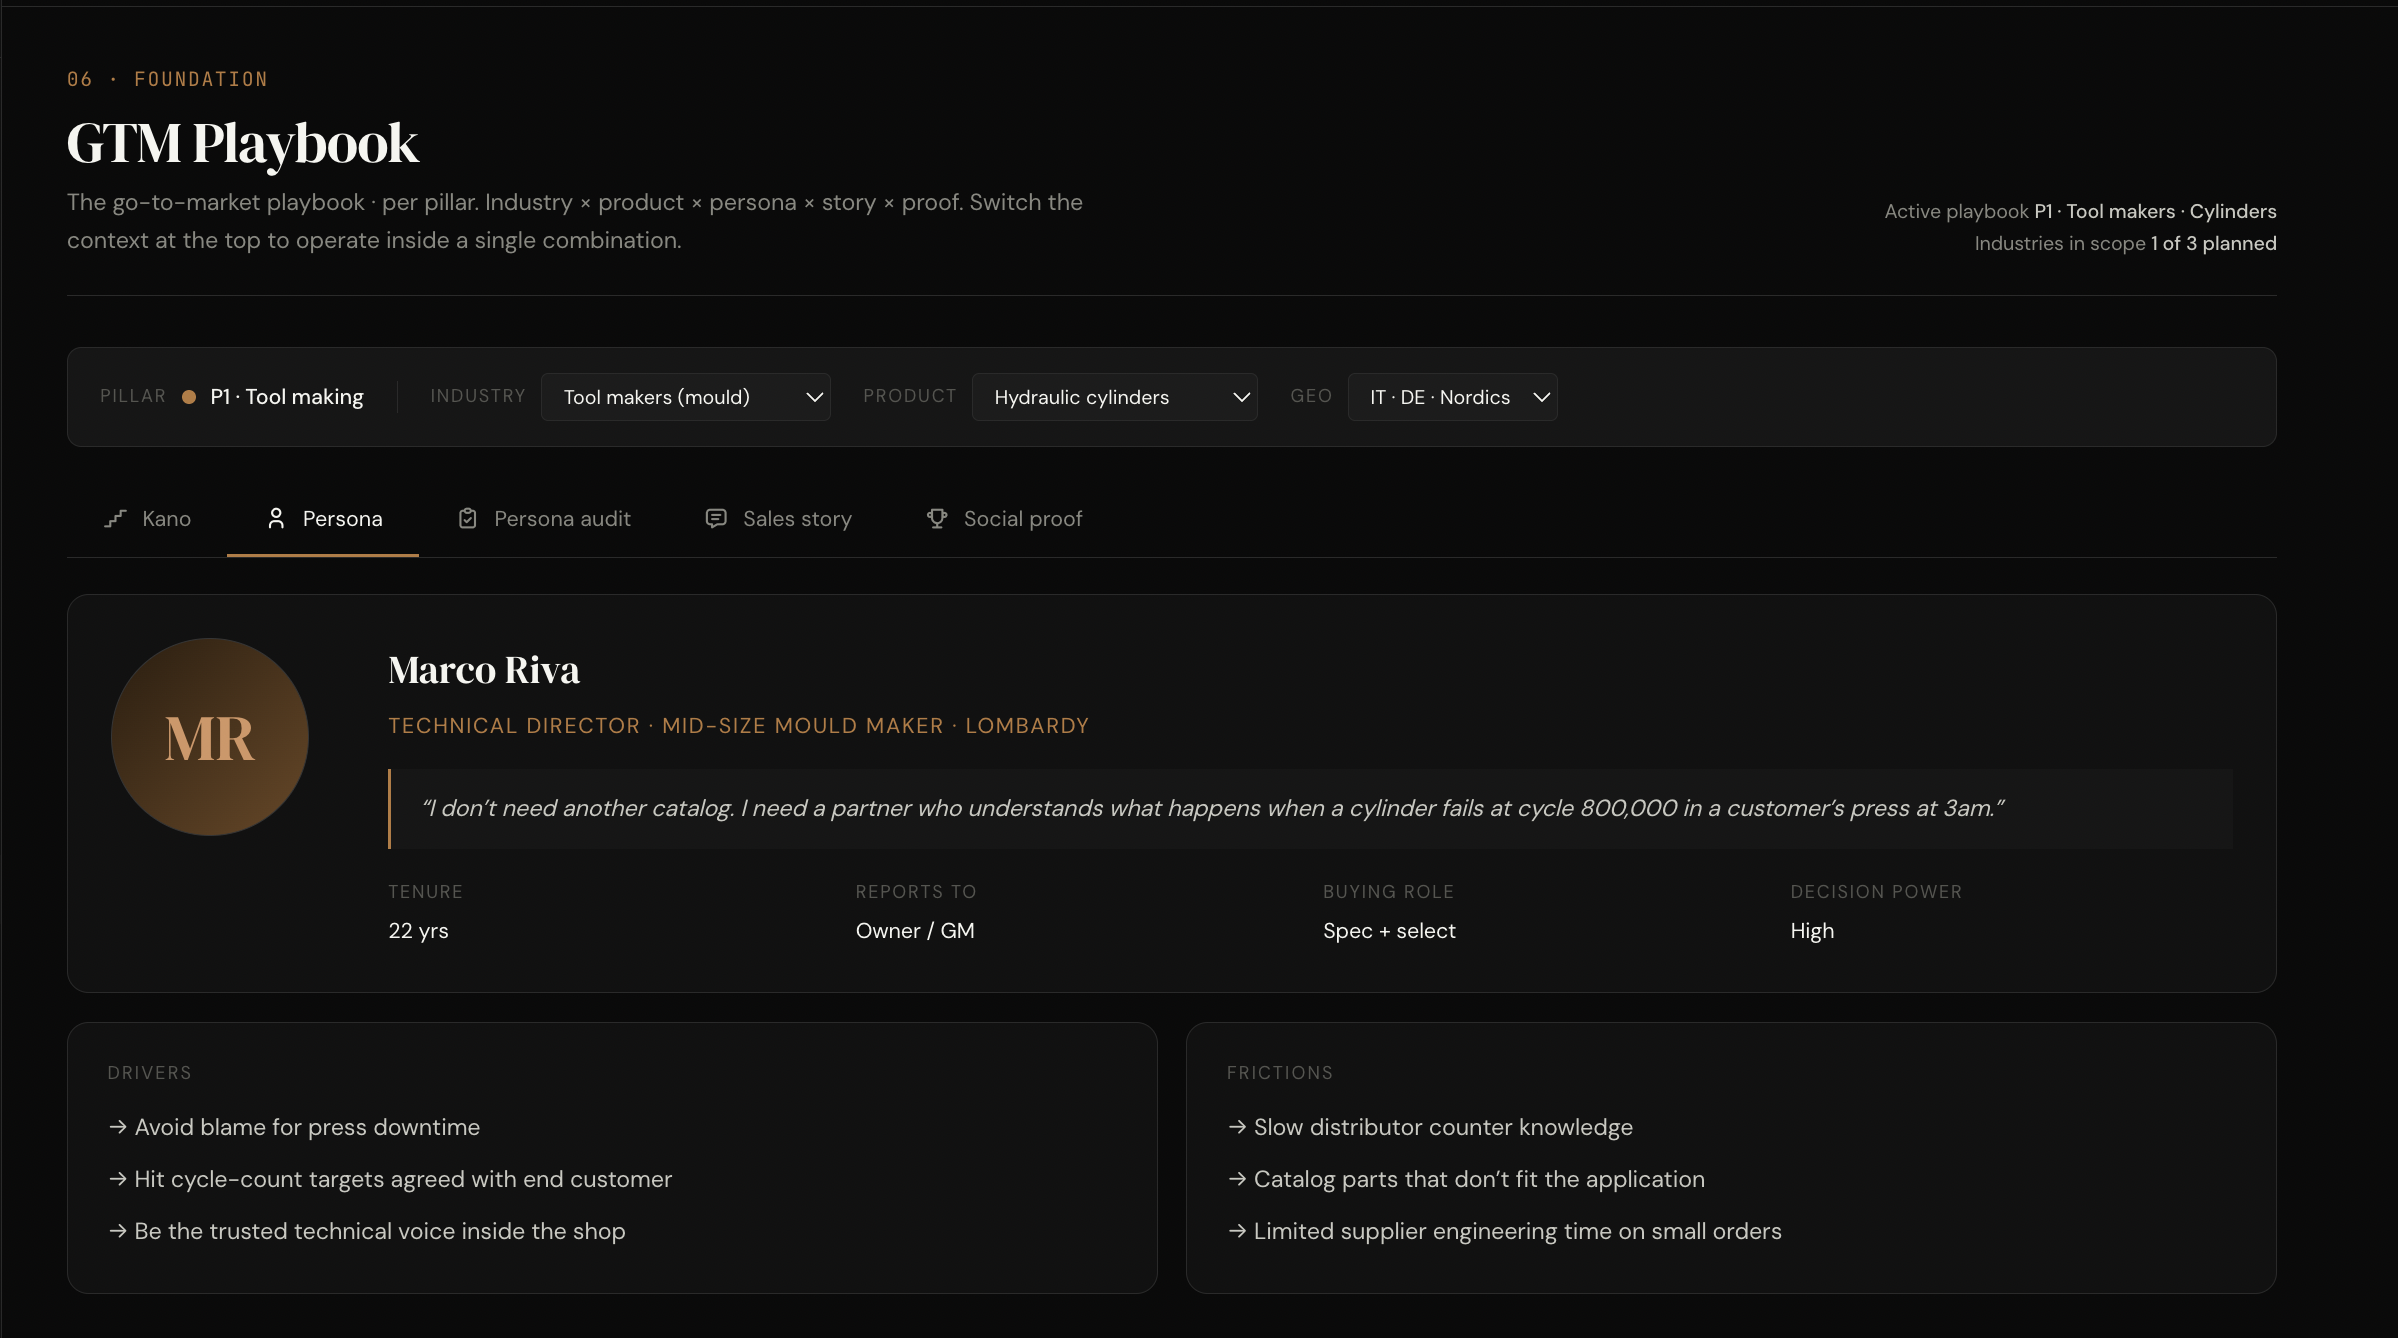Click friction Slow distributor counter knowledge
This screenshot has width=2398, height=1338.
tap(1430, 1127)
